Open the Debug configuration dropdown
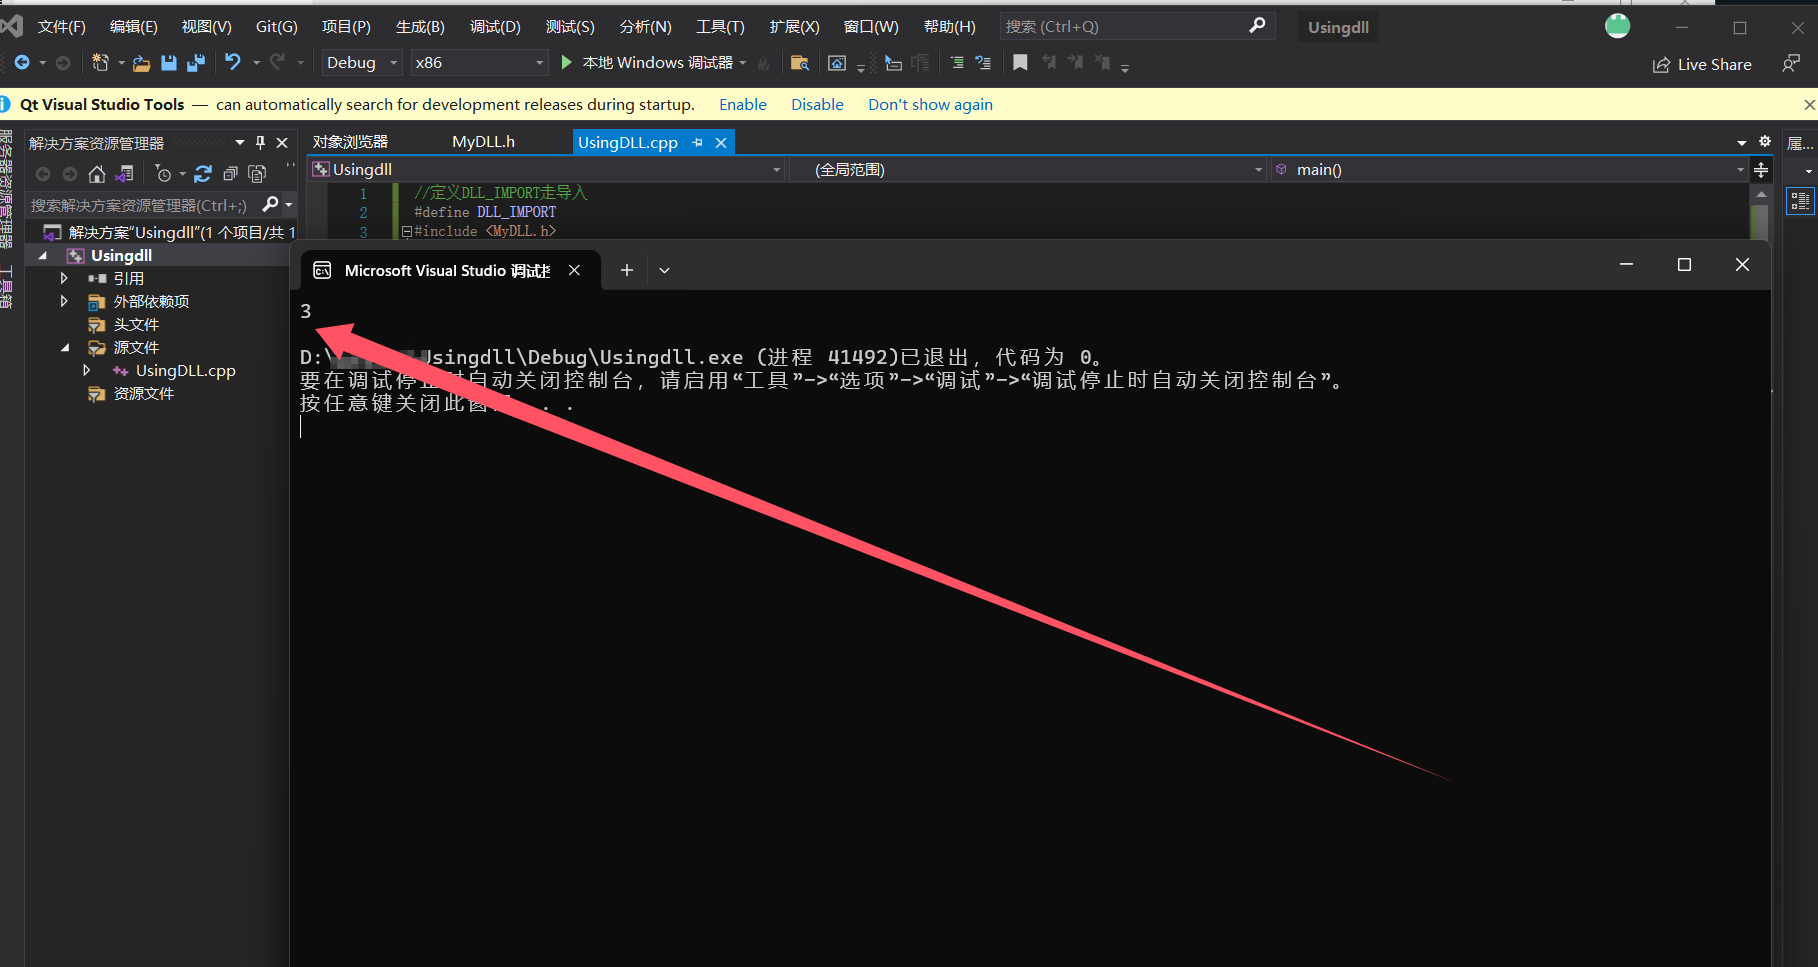 (391, 62)
